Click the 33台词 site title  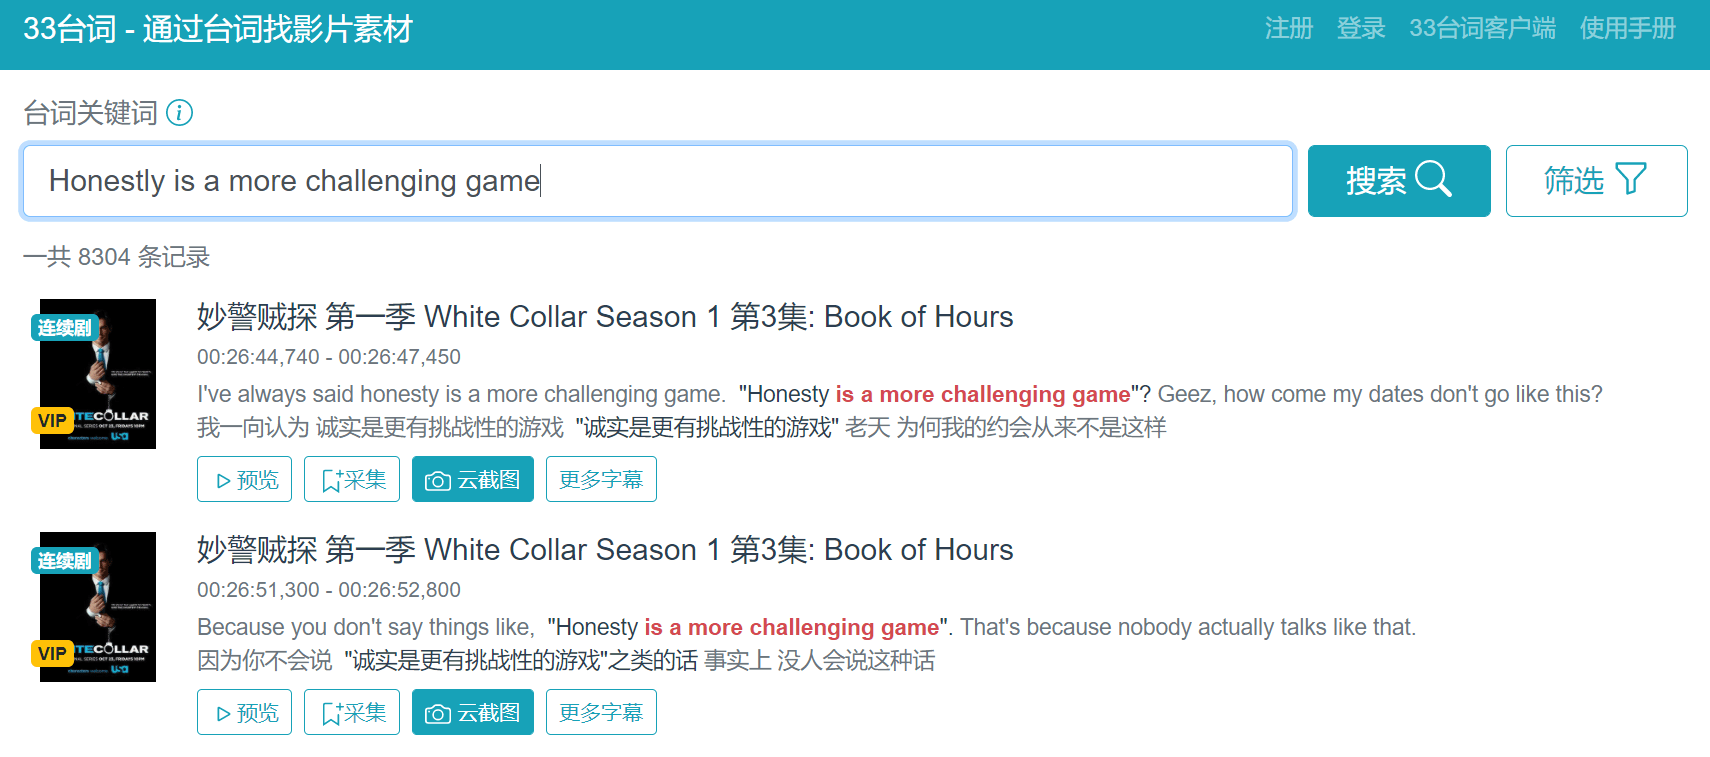click(218, 29)
